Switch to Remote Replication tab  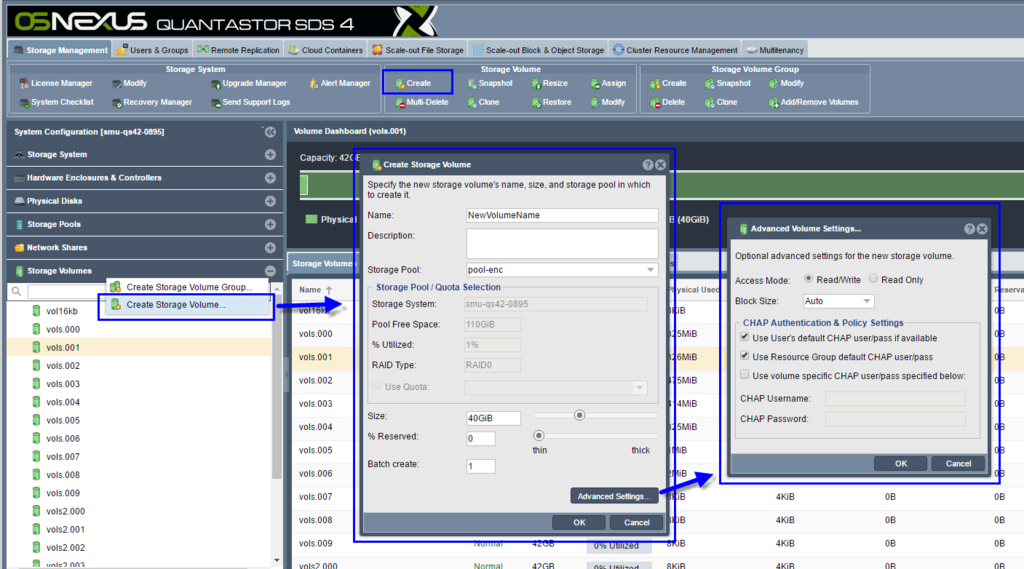(238, 50)
